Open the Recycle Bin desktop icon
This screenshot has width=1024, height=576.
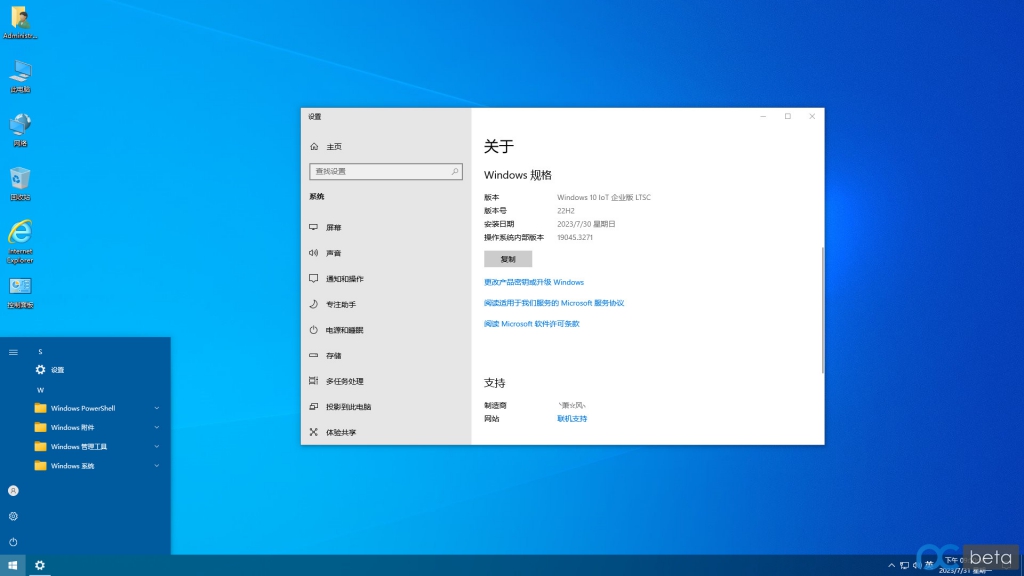coord(20,184)
